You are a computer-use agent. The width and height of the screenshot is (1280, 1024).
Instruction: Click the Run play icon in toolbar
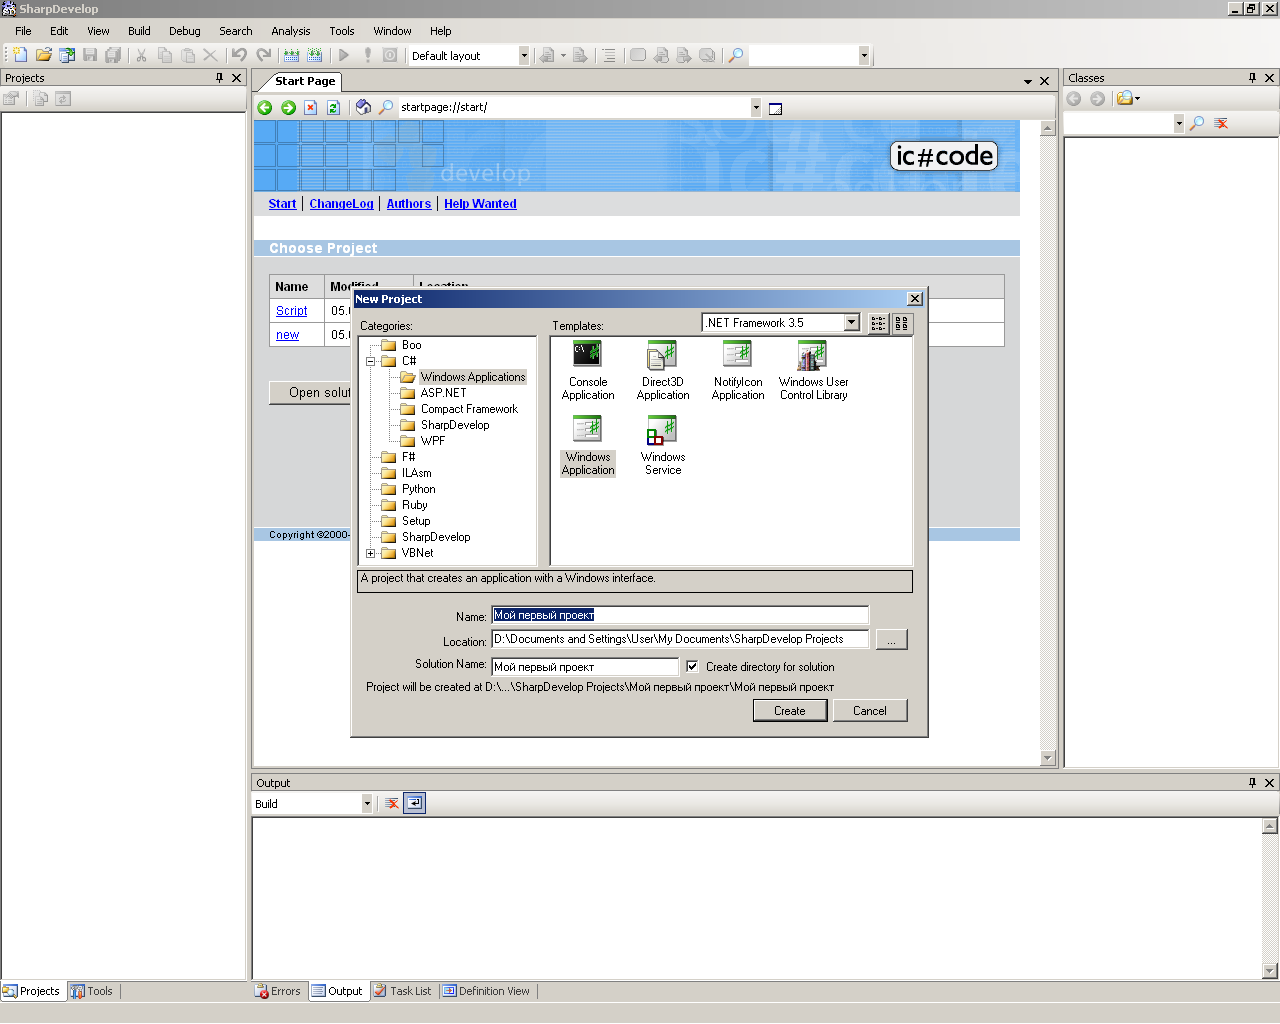(x=344, y=55)
